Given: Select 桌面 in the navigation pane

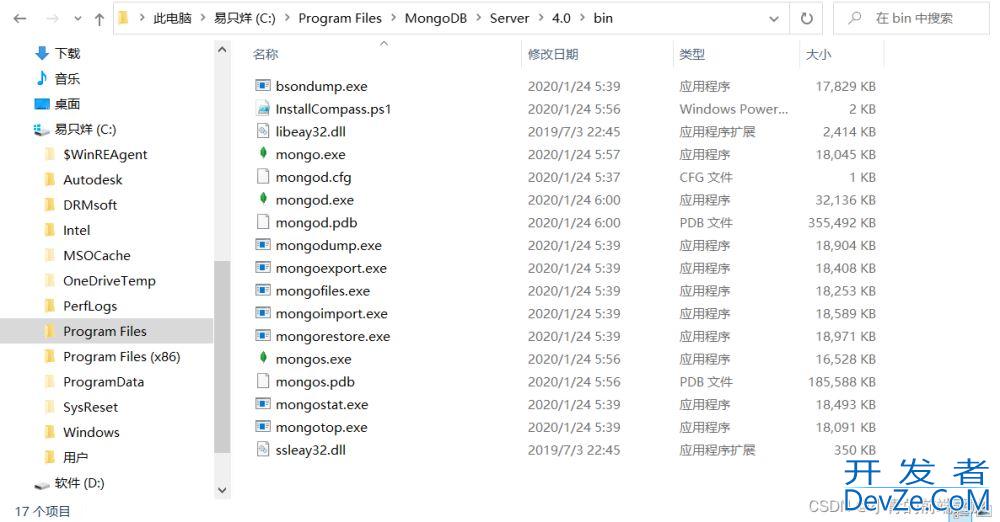Looking at the screenshot, I should click(x=67, y=103).
